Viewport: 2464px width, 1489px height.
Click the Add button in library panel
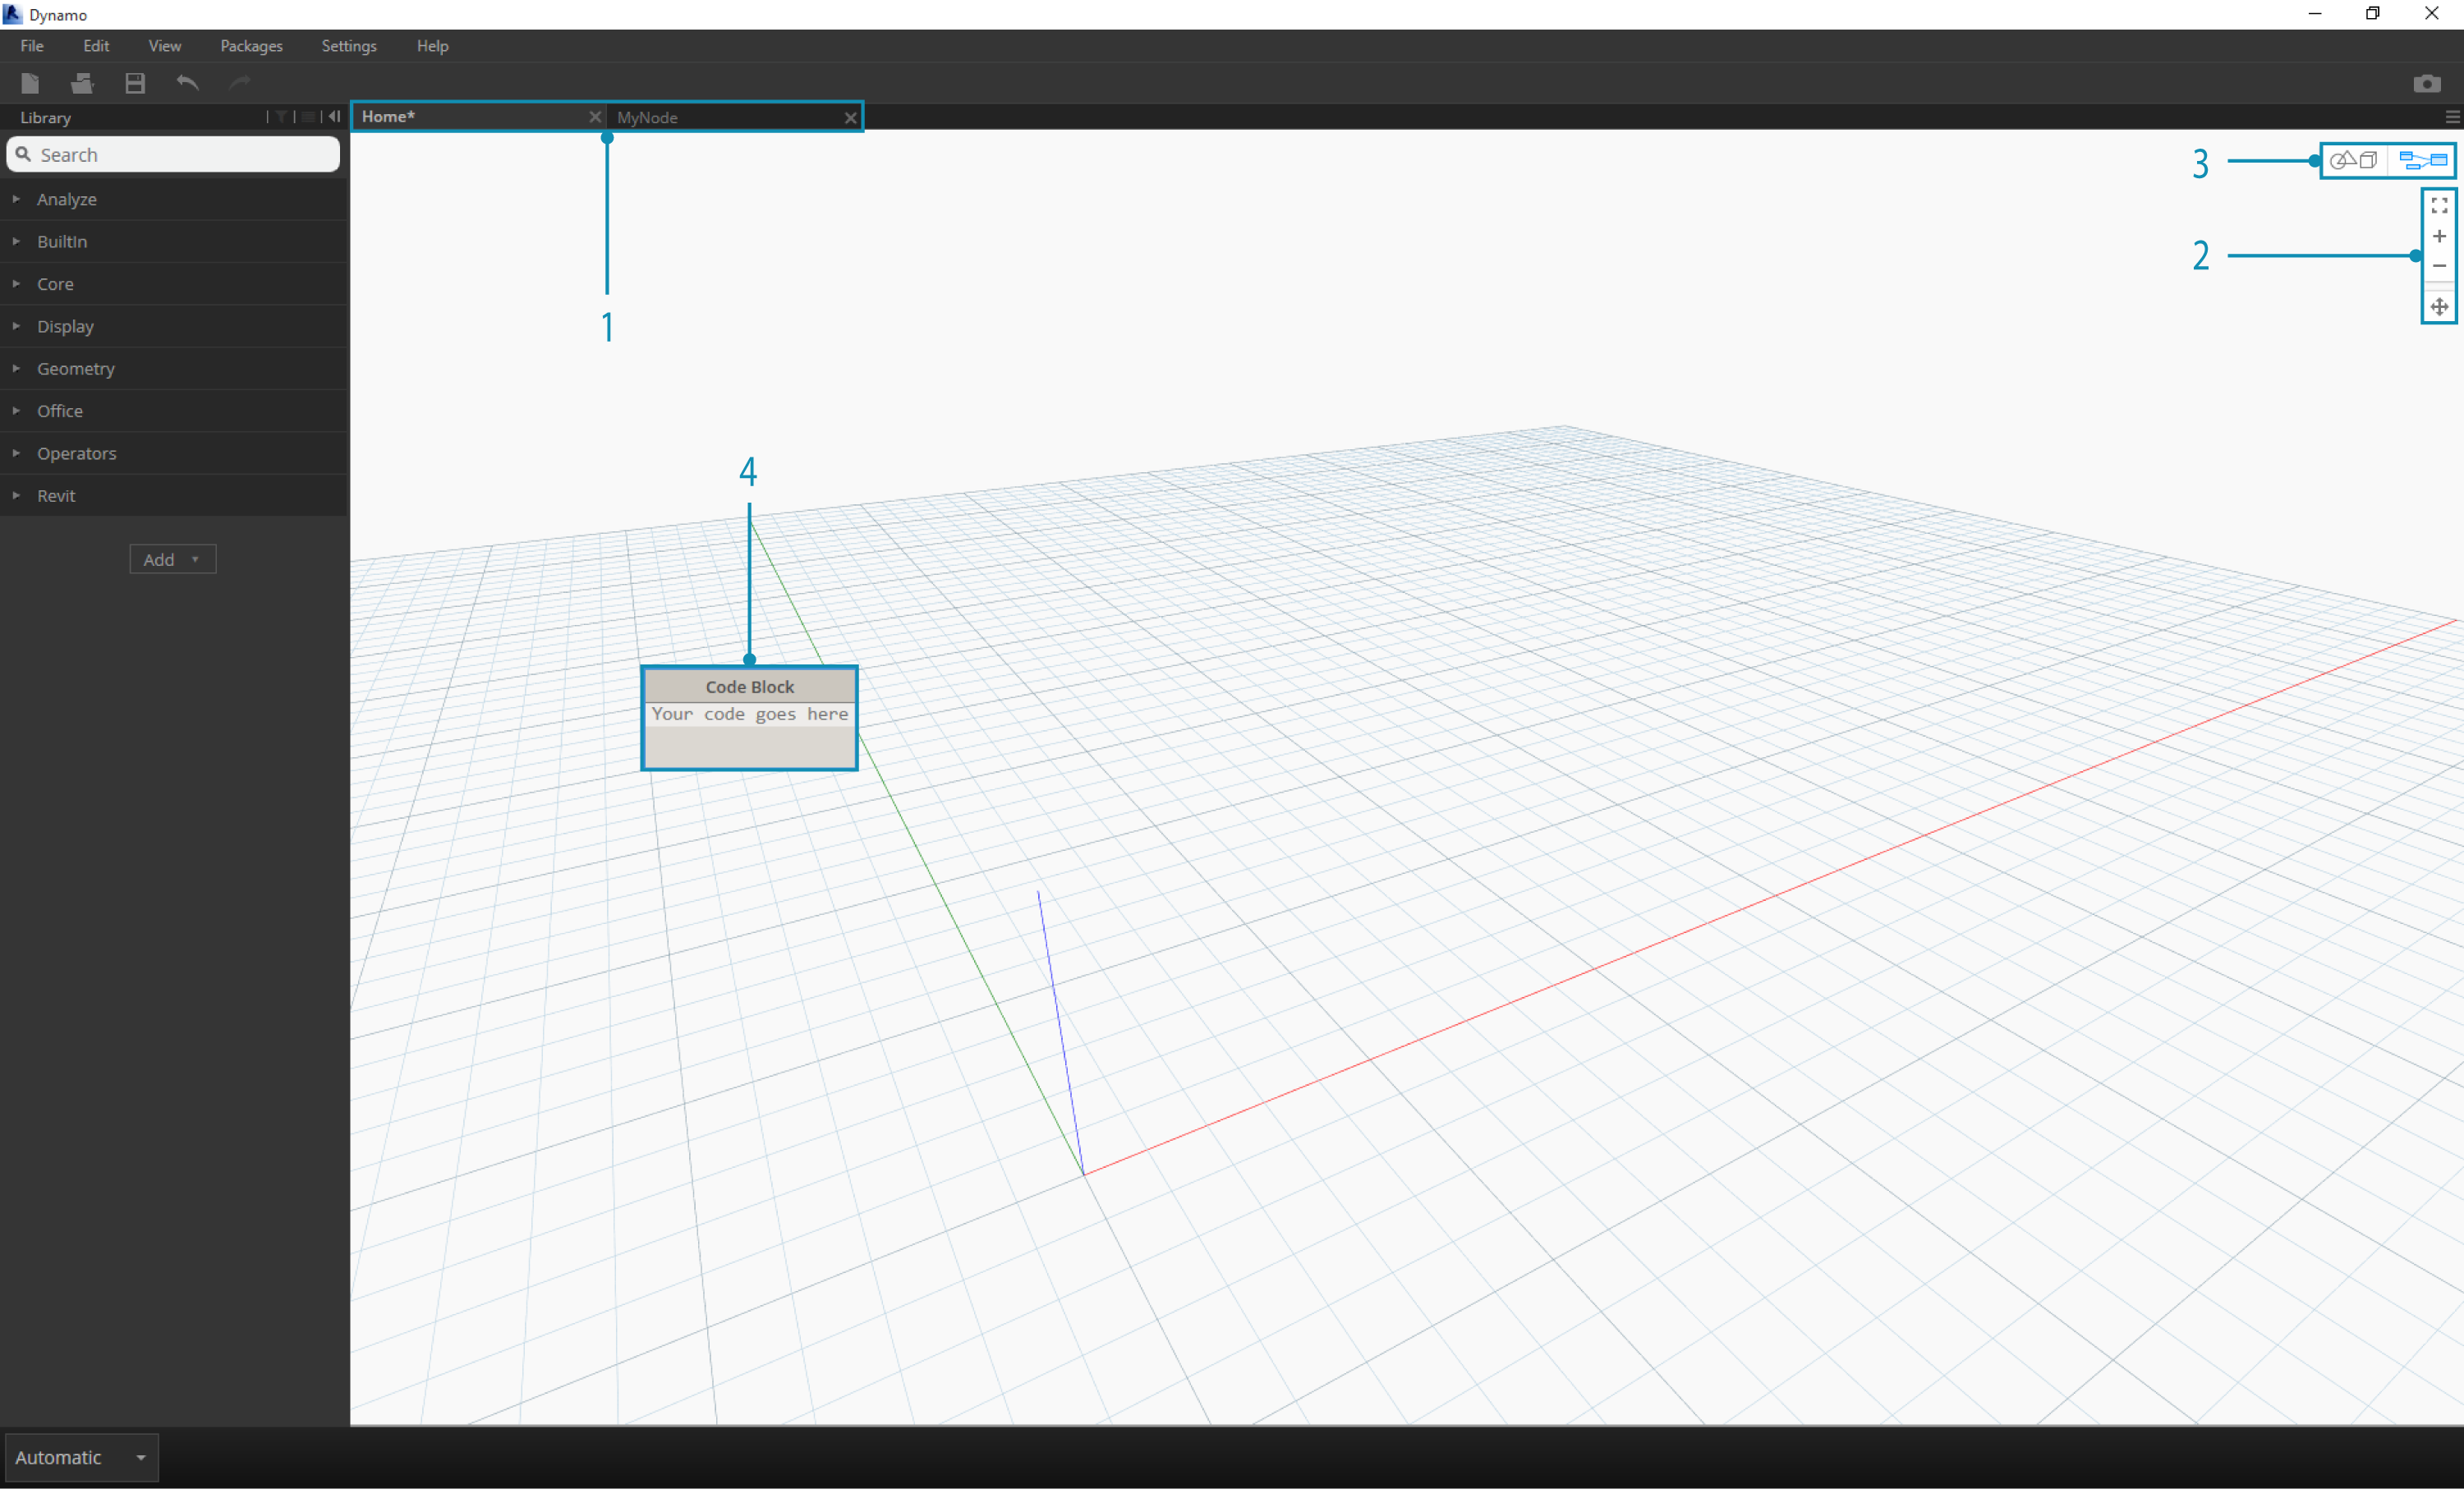pyautogui.click(x=172, y=559)
